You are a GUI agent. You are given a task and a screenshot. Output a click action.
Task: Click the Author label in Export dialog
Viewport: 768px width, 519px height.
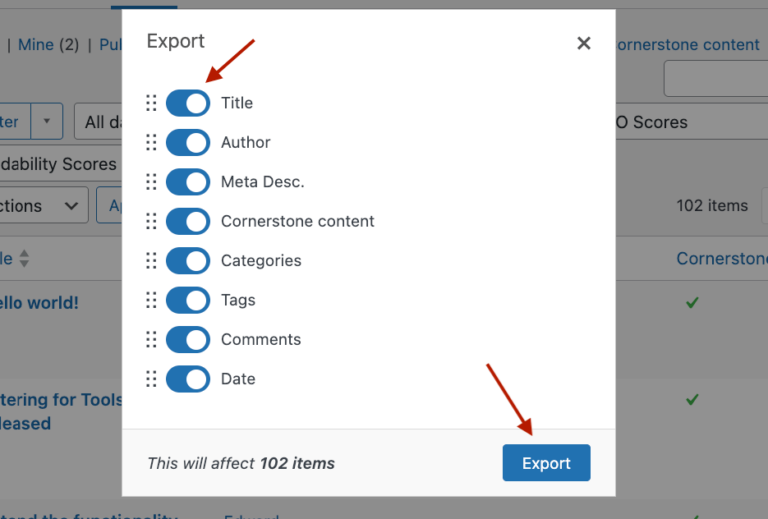[x=245, y=142]
